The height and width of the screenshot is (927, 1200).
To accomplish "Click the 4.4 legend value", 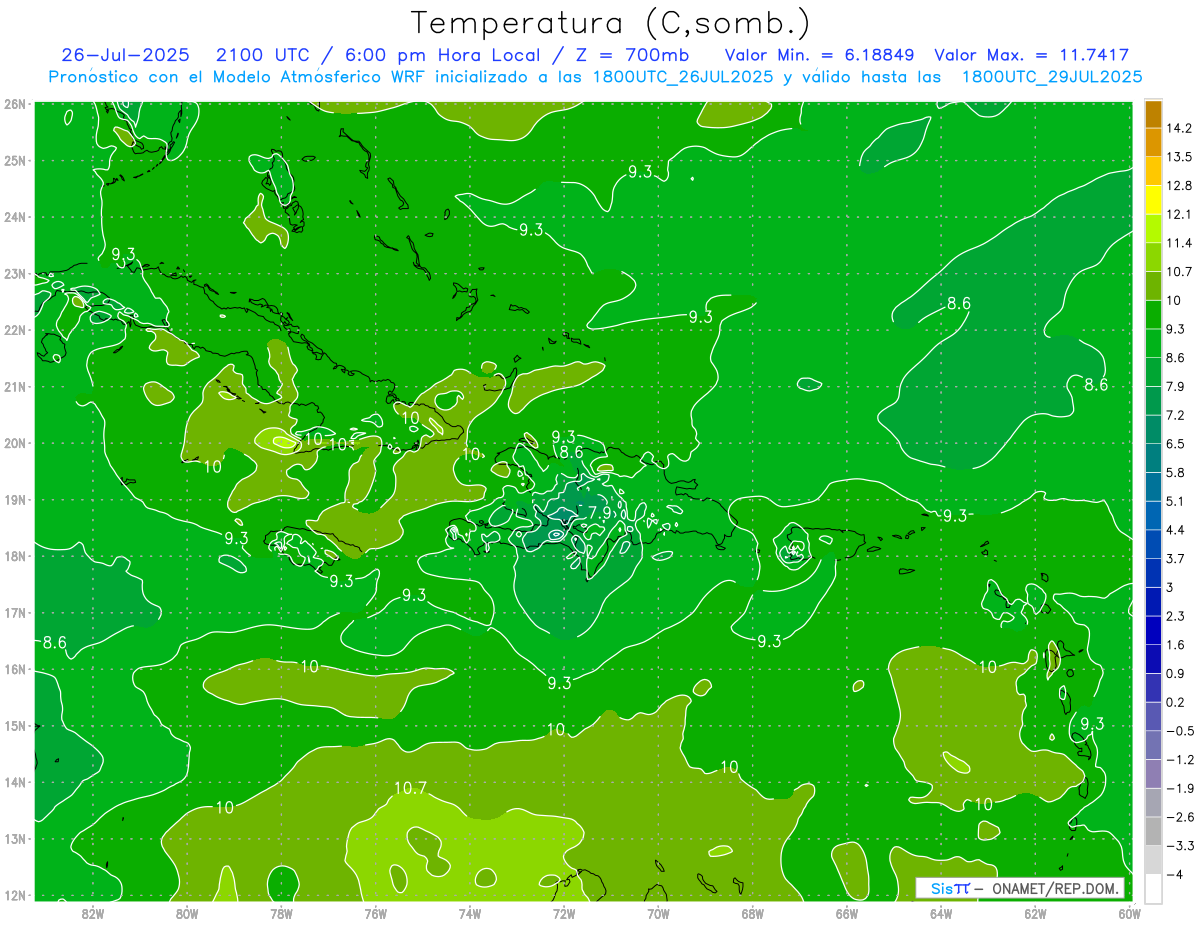I will click(1177, 530).
